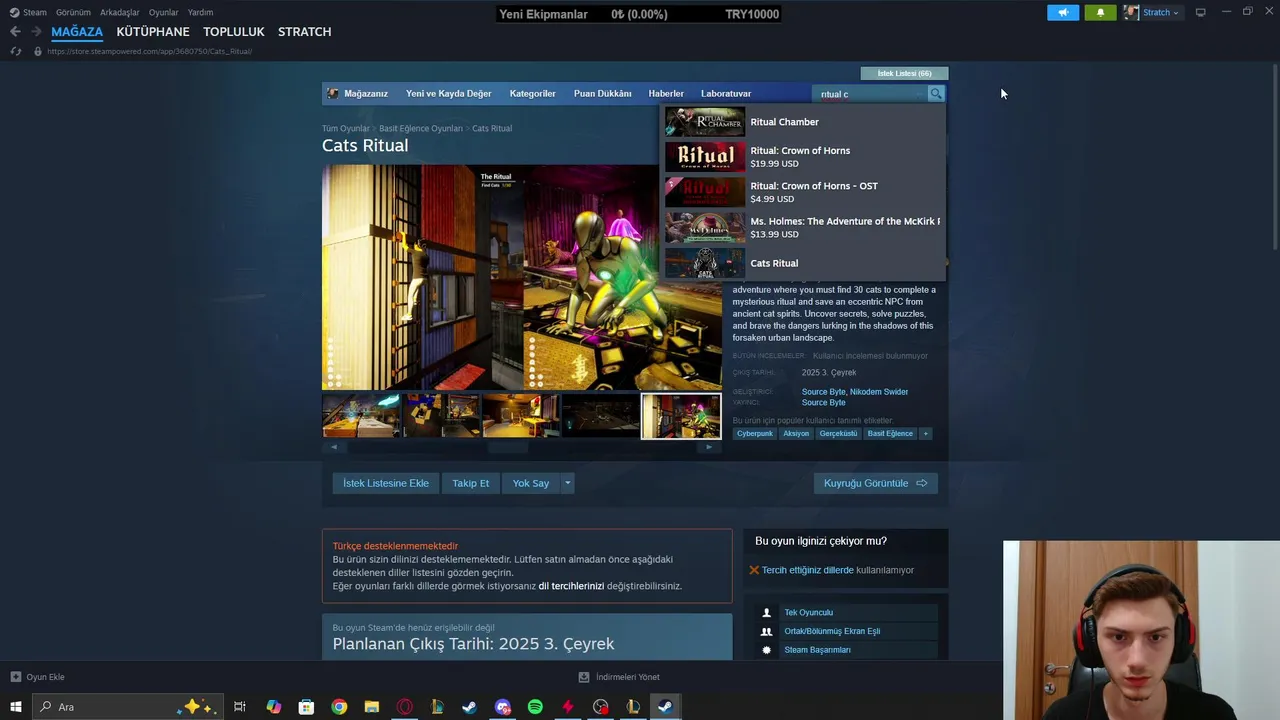The height and width of the screenshot is (720, 1280).
Task: Open File Explorer from taskbar
Action: click(x=372, y=707)
